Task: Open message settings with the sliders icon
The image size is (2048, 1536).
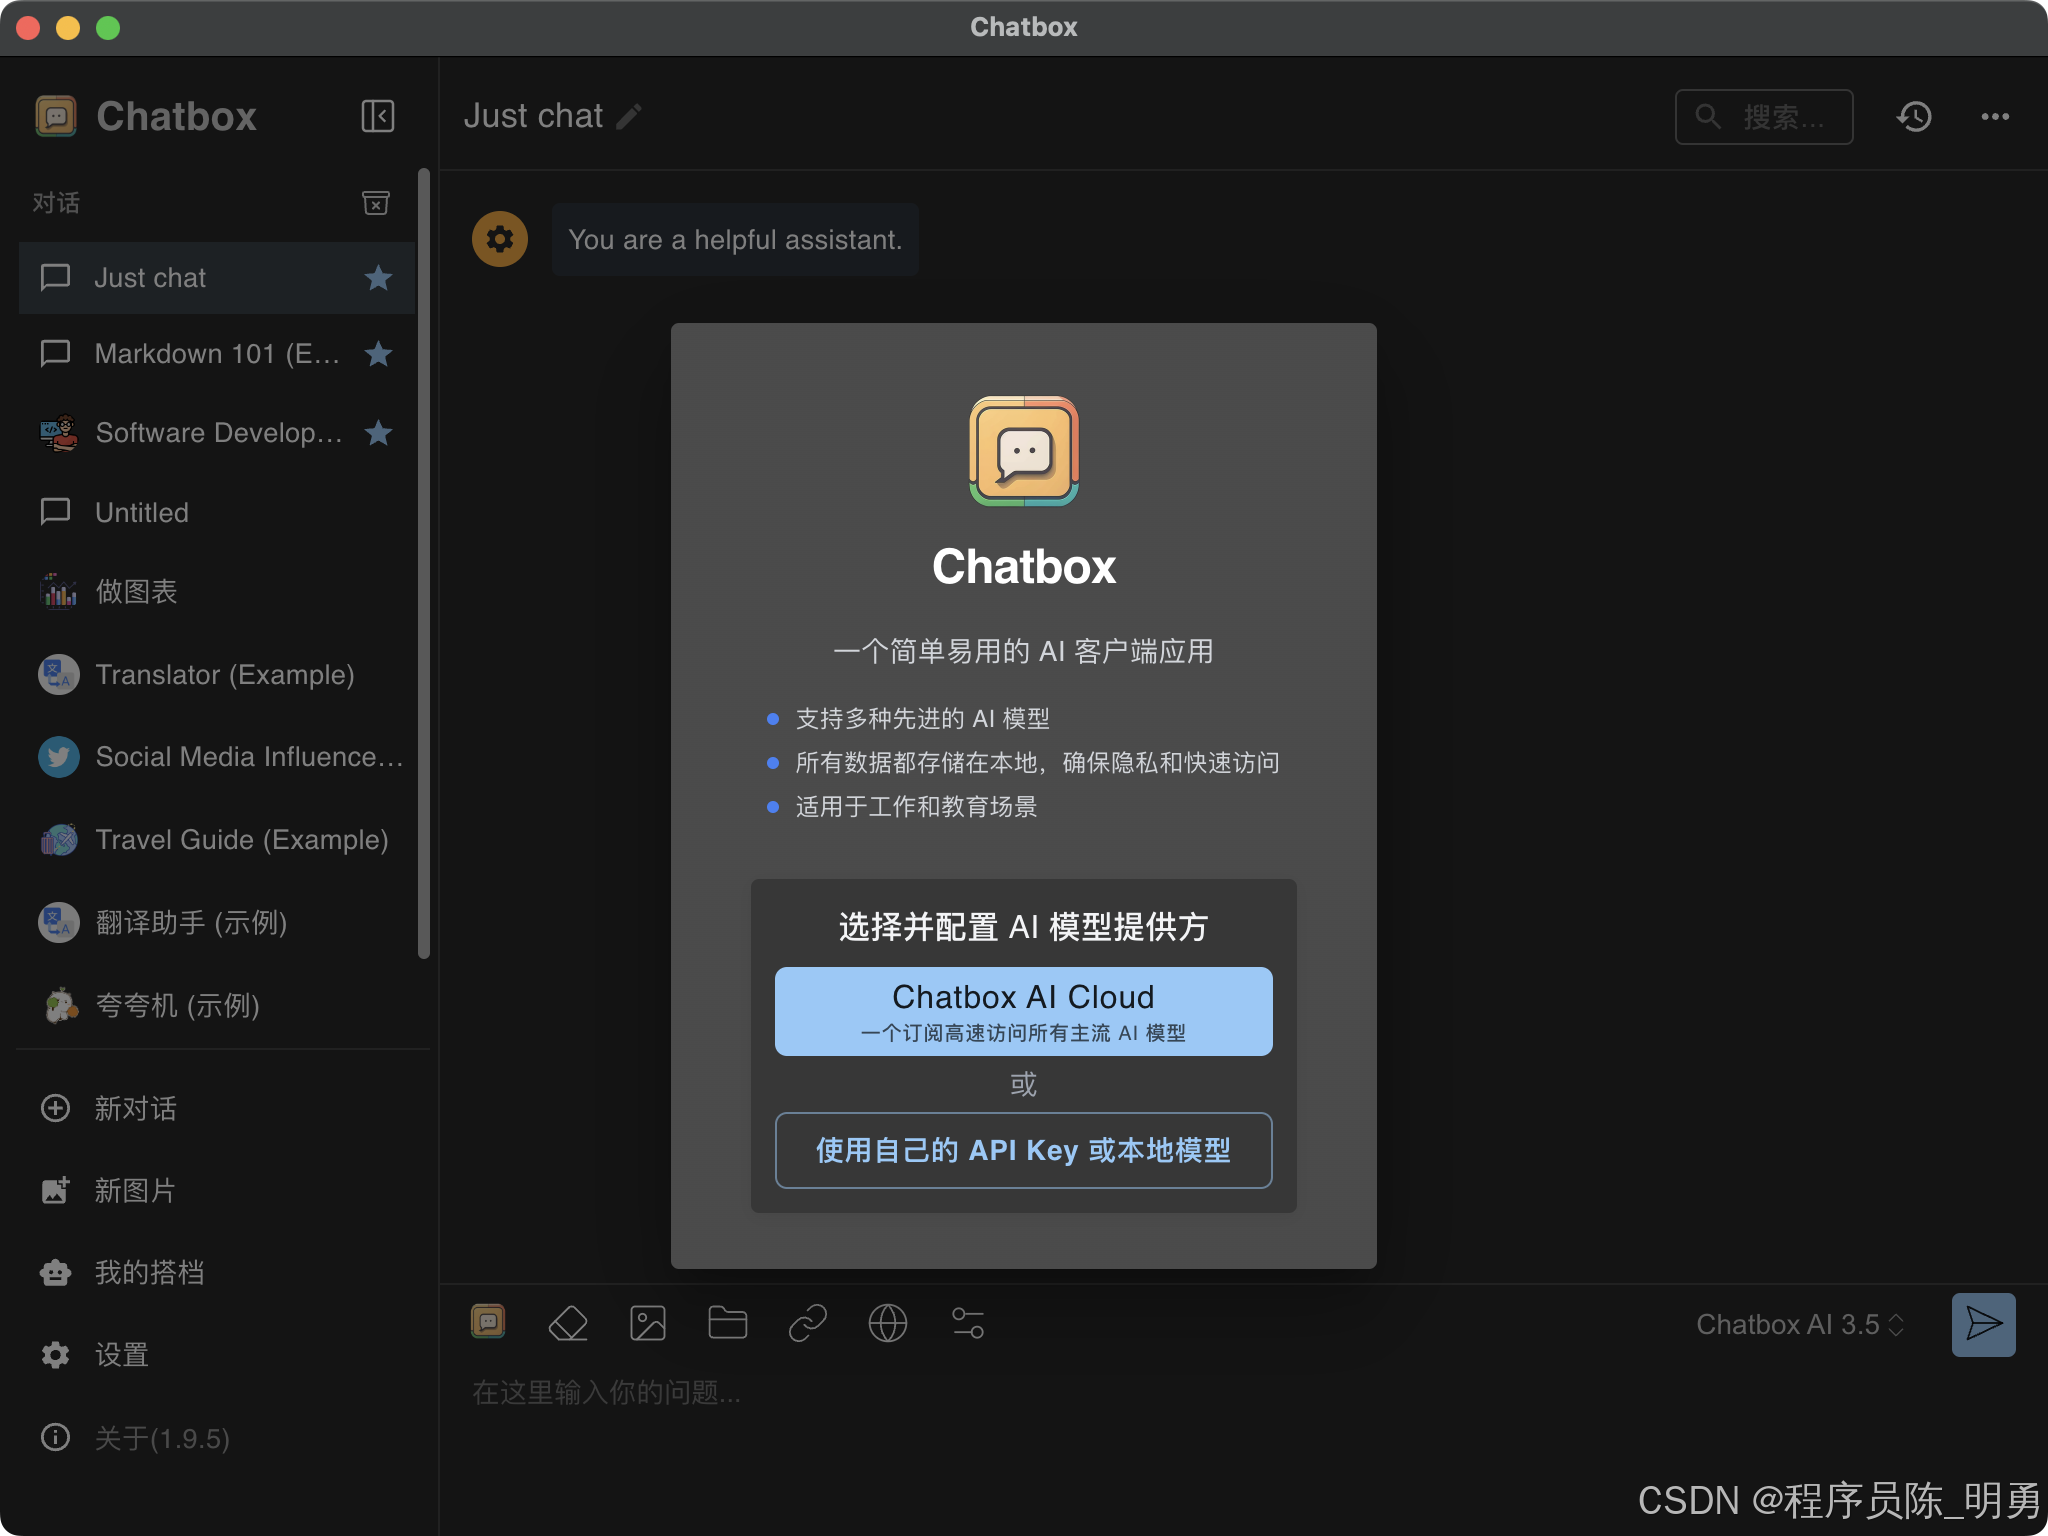Action: pyautogui.click(x=968, y=1322)
